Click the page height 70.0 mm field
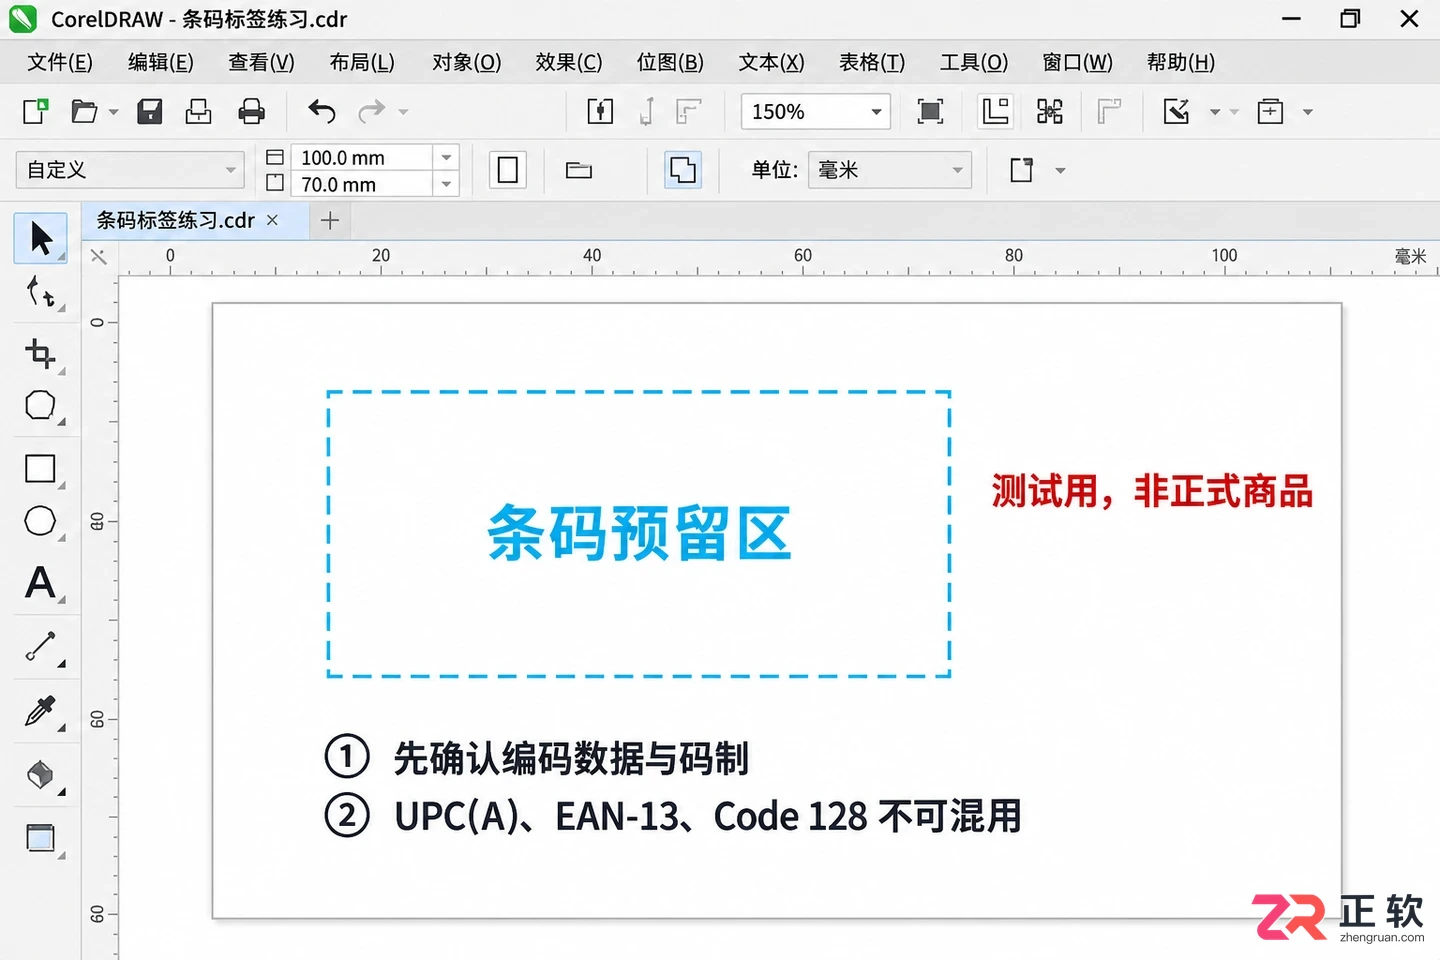This screenshot has width=1440, height=960. pyautogui.click(x=362, y=184)
